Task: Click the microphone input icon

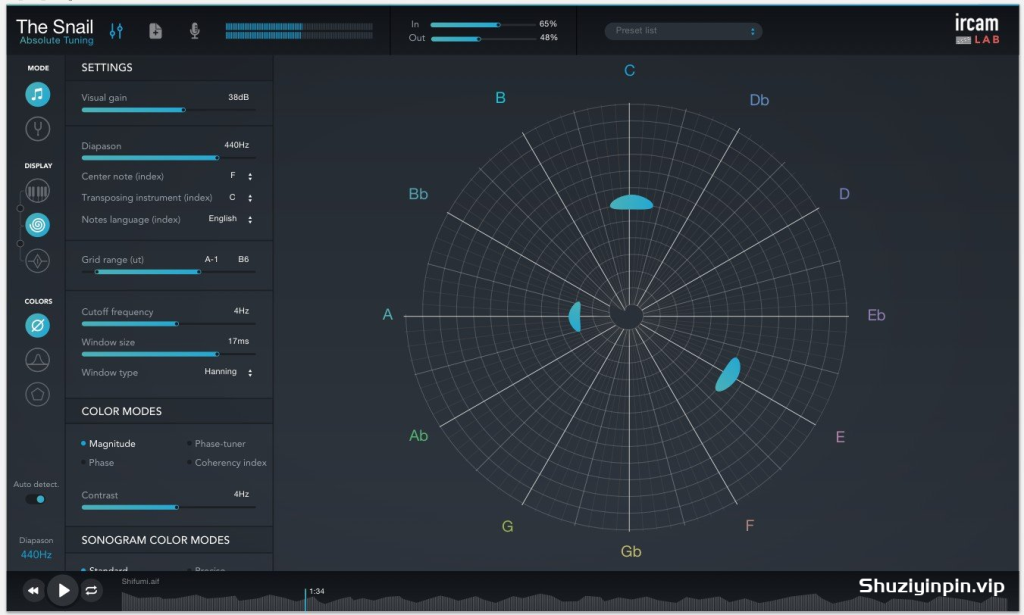Action: 195,31
